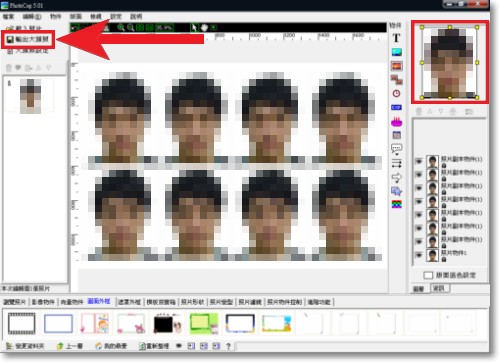Click 上一層 go up one level
Screen dimensions: 499x362
(x=70, y=346)
